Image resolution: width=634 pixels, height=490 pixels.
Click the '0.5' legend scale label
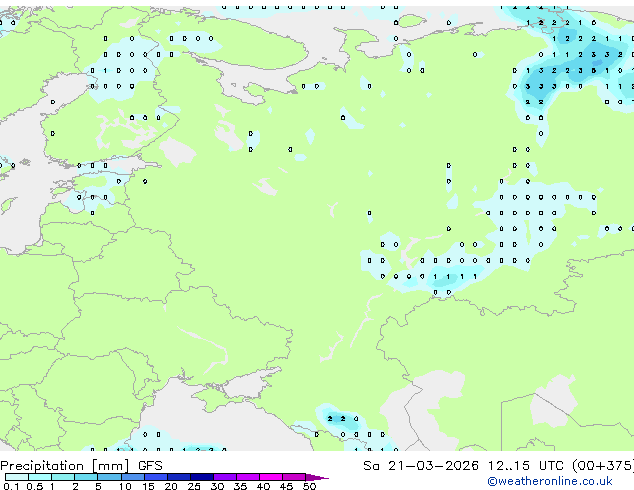click(35, 486)
